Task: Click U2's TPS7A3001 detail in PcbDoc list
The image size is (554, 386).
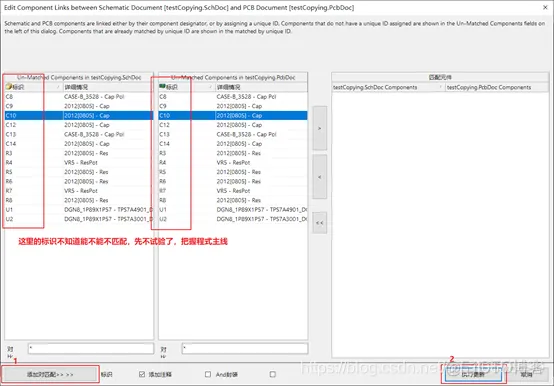Action: (261, 219)
